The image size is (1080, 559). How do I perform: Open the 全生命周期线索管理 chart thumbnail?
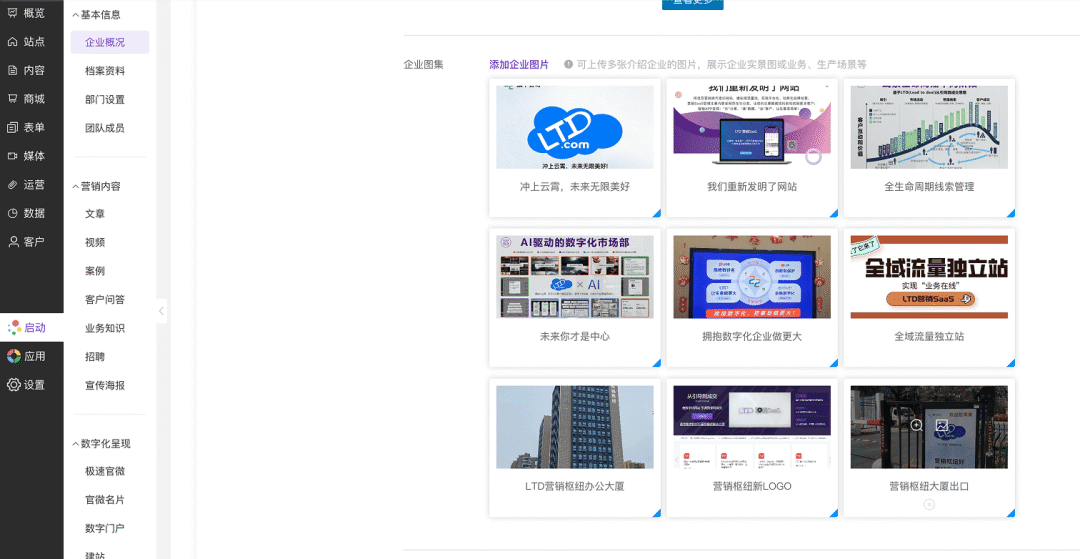(929, 127)
